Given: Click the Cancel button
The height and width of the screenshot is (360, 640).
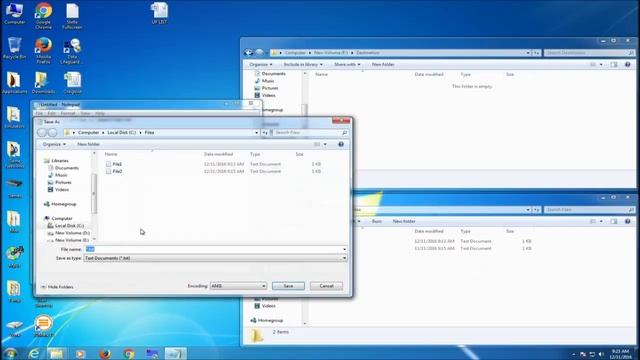Looking at the screenshot, I should click(x=327, y=286).
